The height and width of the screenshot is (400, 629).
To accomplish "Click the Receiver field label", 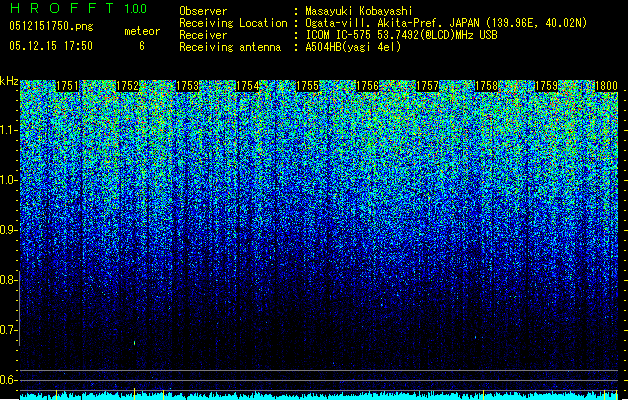I will (203, 35).
